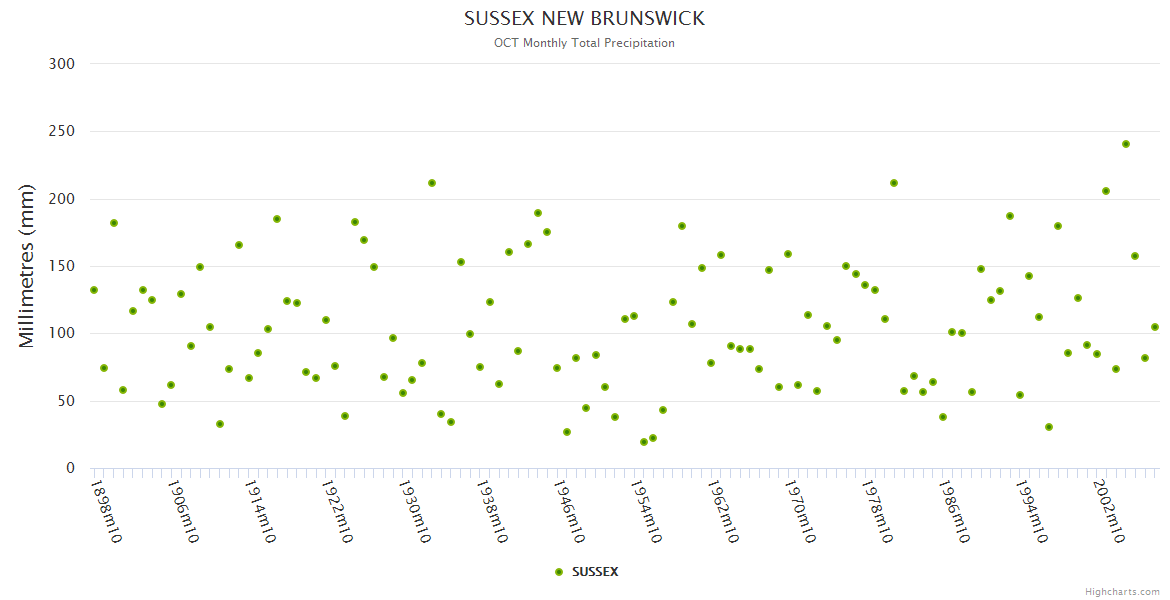The width and height of the screenshot is (1170, 600).
Task: Toggle the SUSSEX series legend item
Action: [x=586, y=572]
